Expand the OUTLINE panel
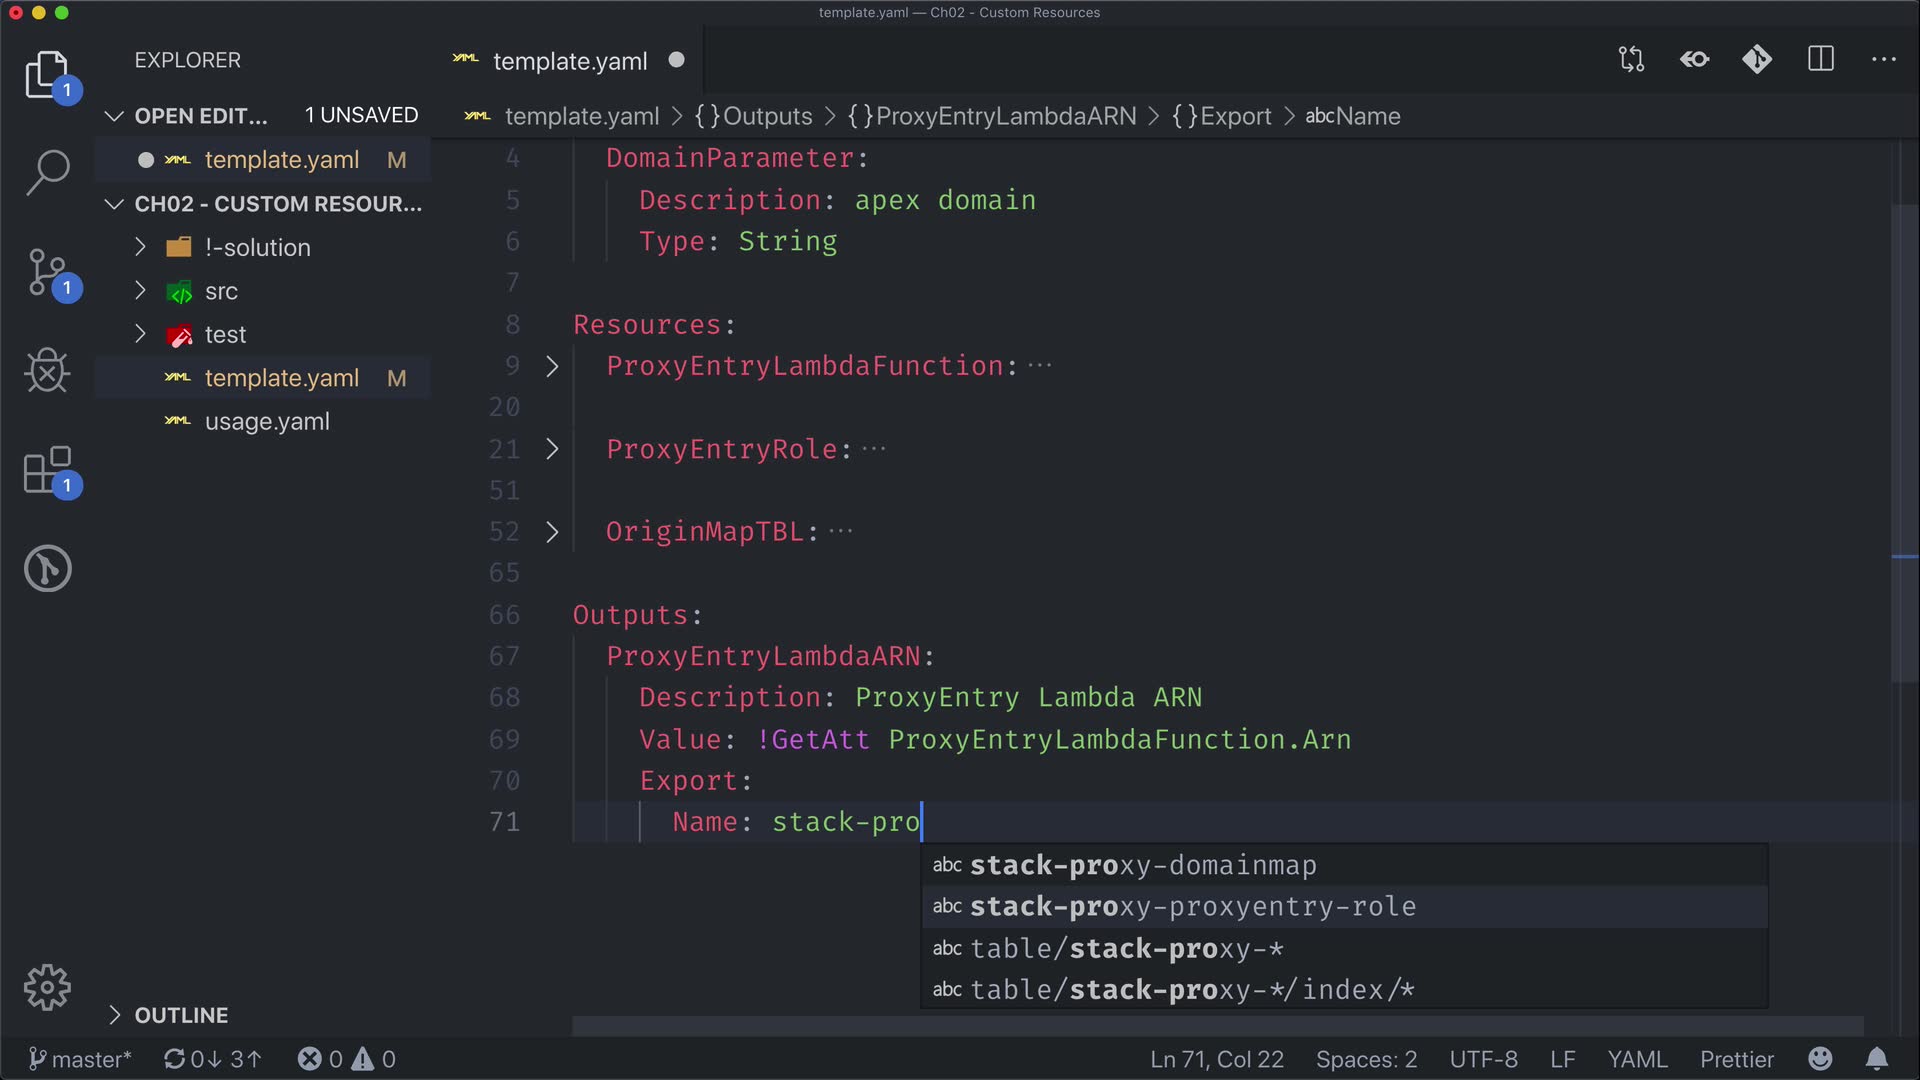 181,1015
